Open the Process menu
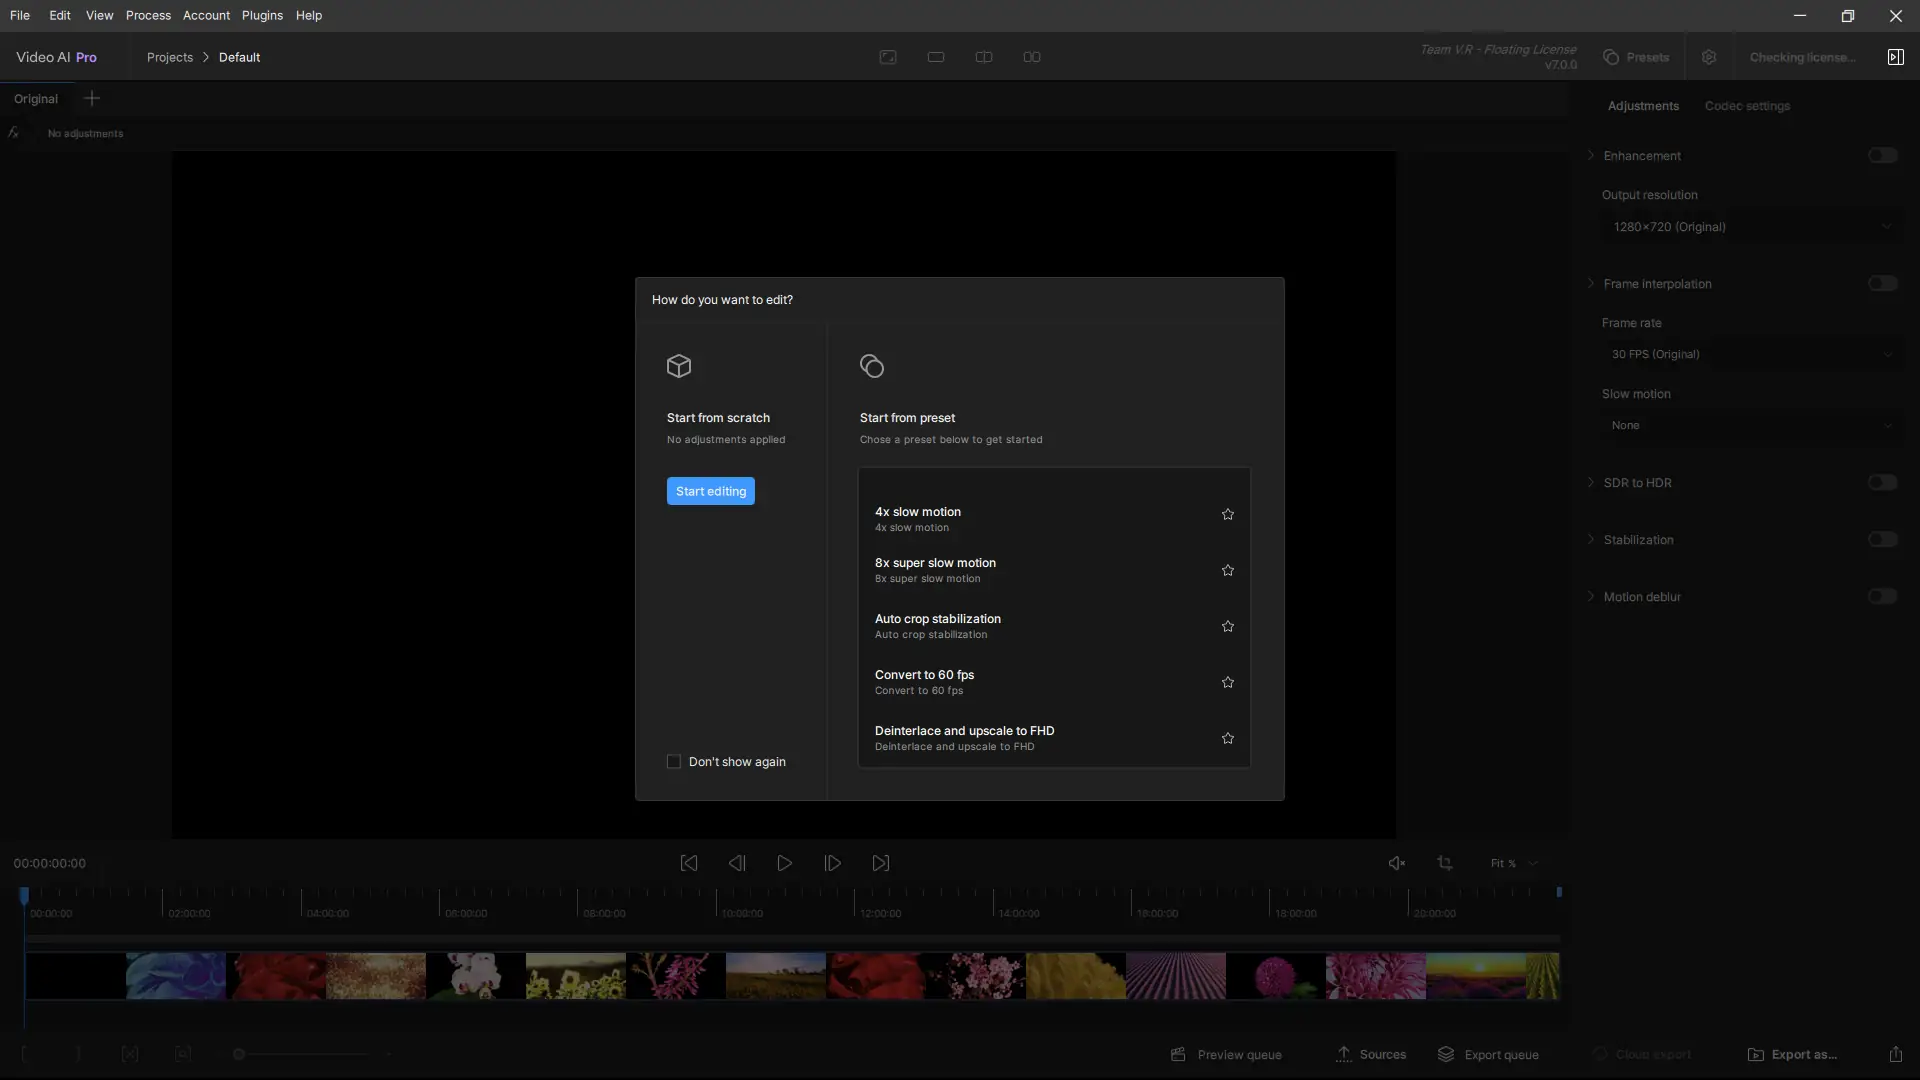This screenshot has width=1920, height=1080. pyautogui.click(x=148, y=15)
